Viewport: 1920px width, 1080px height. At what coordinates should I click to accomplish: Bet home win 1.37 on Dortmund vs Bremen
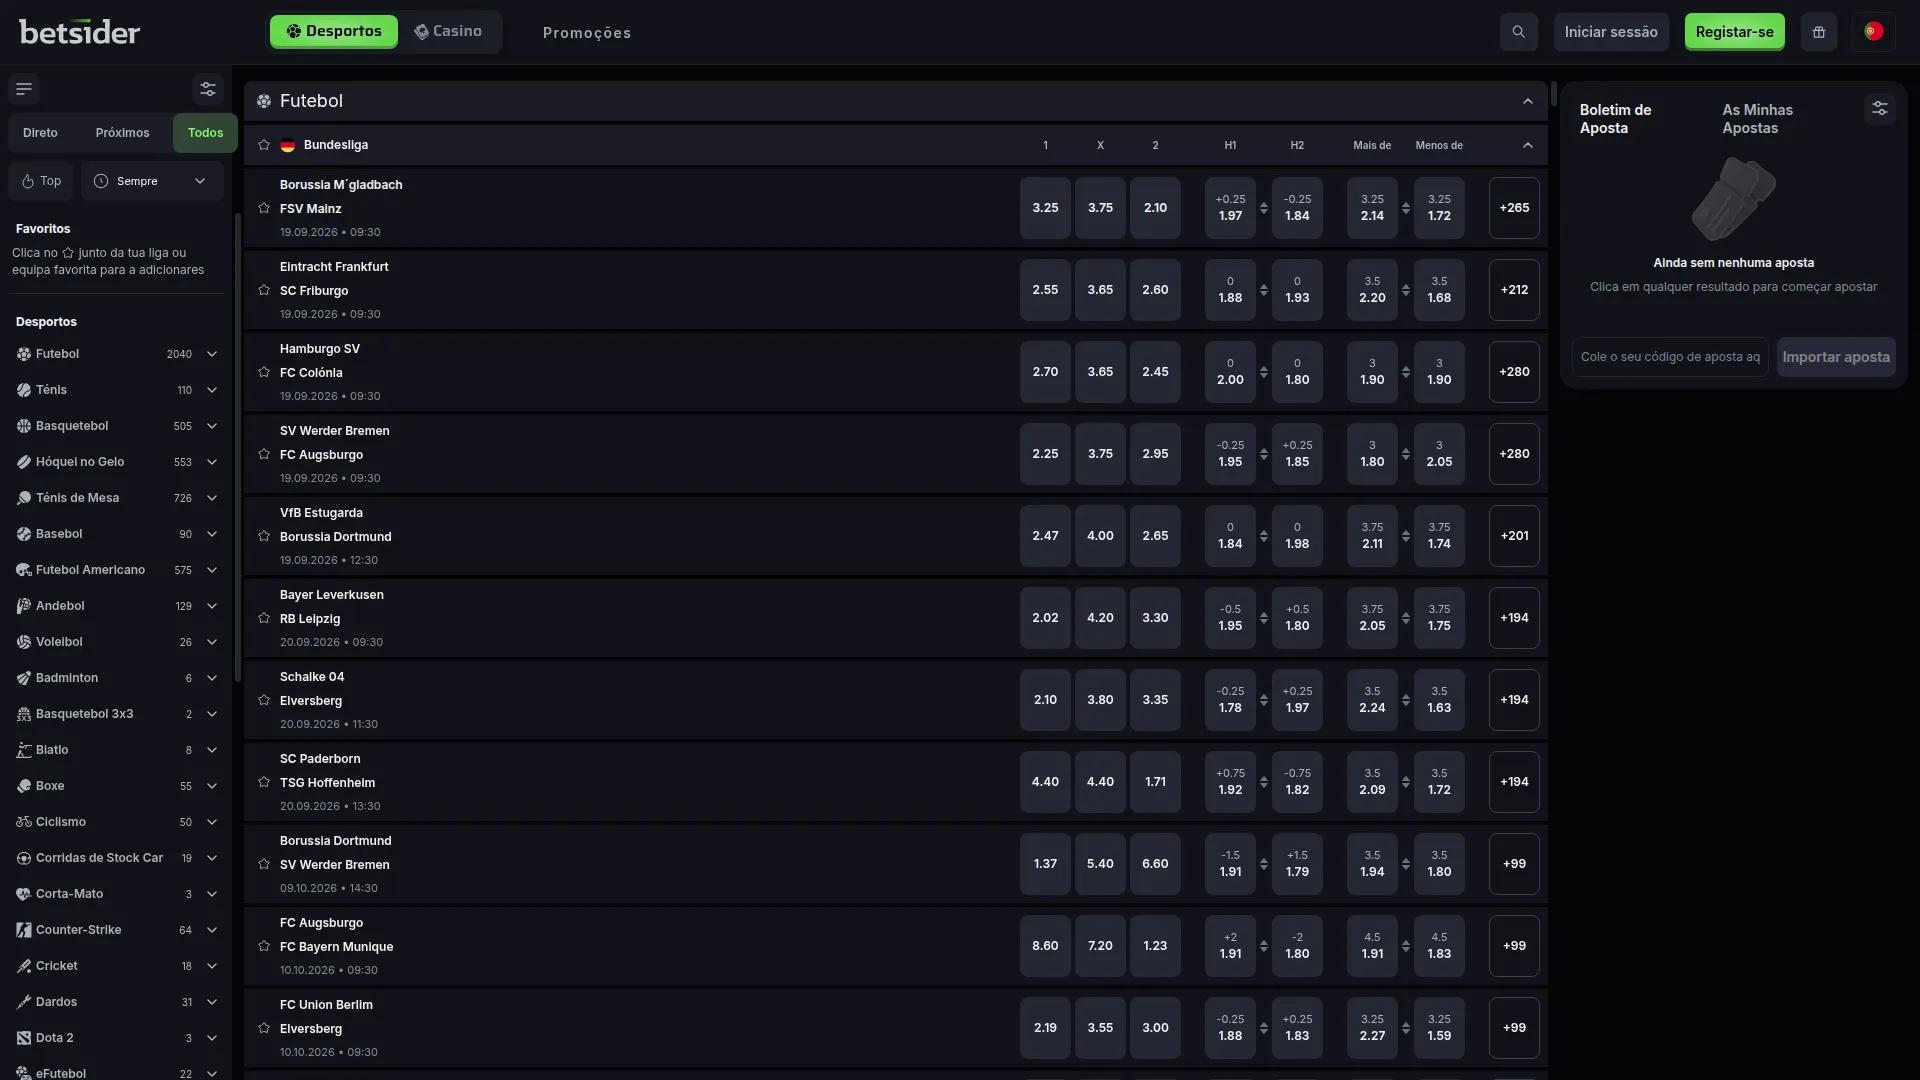(1045, 864)
